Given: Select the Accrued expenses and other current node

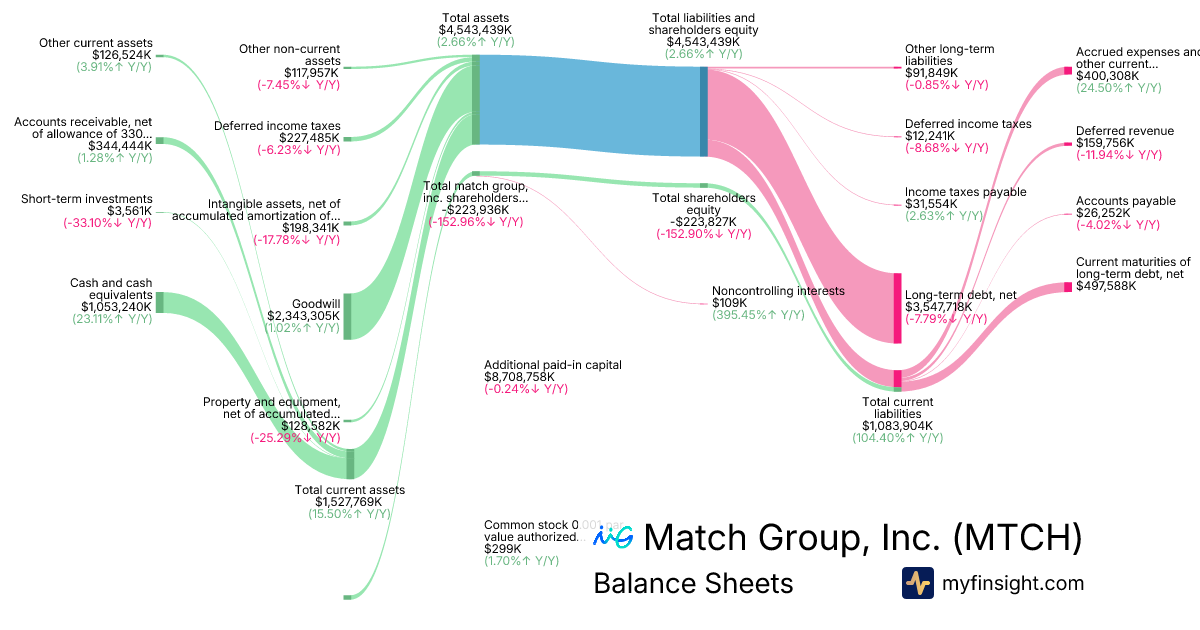Looking at the screenshot, I should pos(1067,70).
